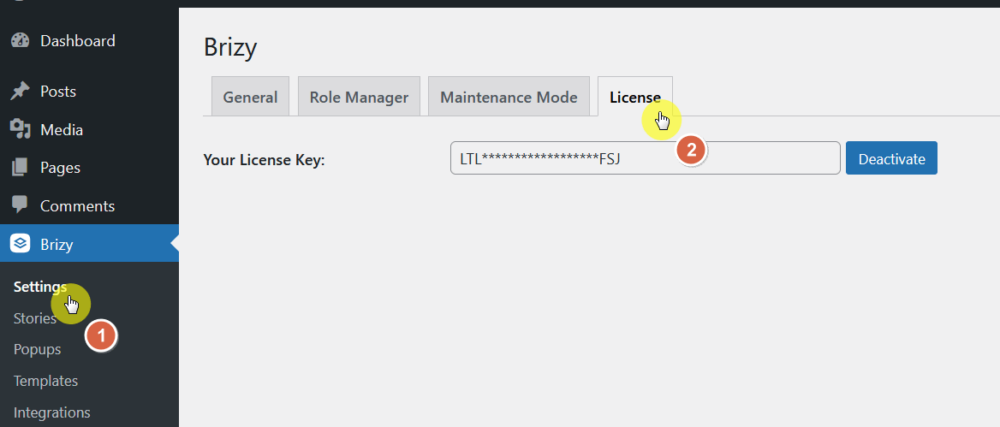Open Templates in the Brizy submenu
The image size is (1000, 427).
(x=46, y=381)
